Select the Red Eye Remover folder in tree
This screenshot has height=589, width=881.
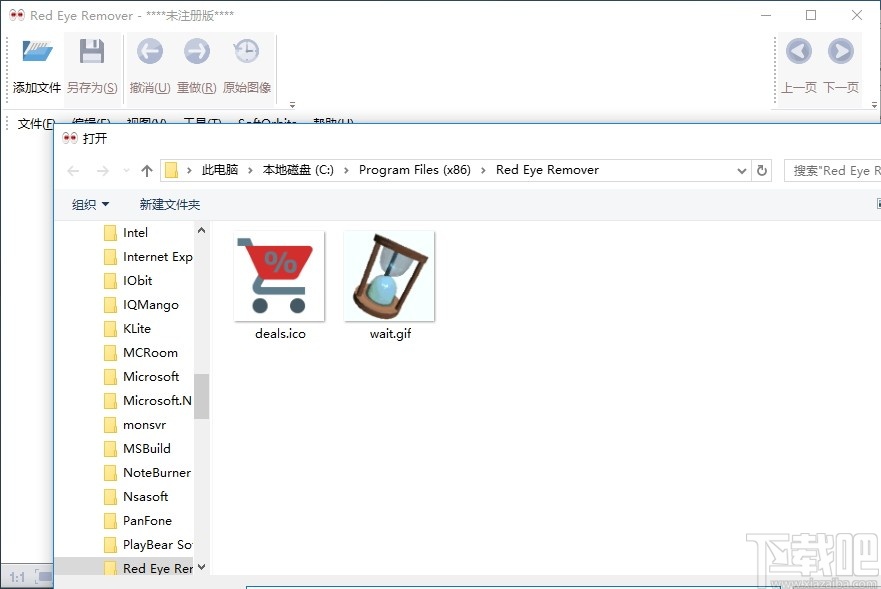(148, 568)
